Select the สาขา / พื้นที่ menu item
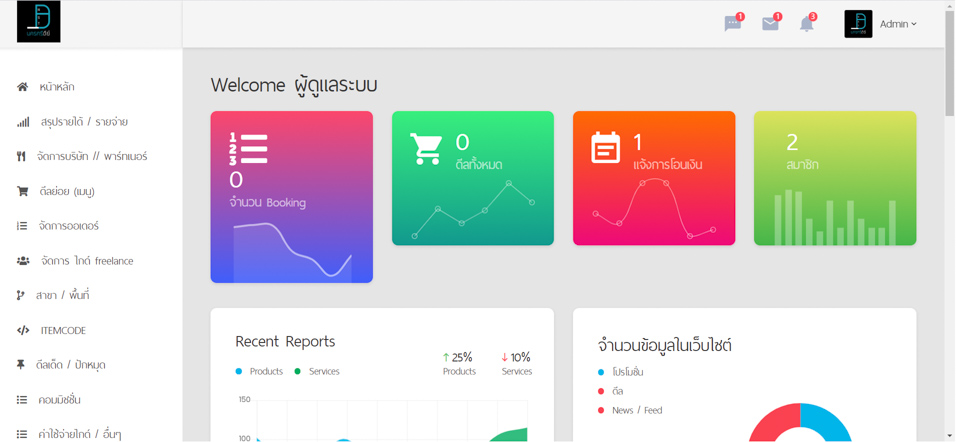The height and width of the screenshot is (442, 956). click(63, 295)
